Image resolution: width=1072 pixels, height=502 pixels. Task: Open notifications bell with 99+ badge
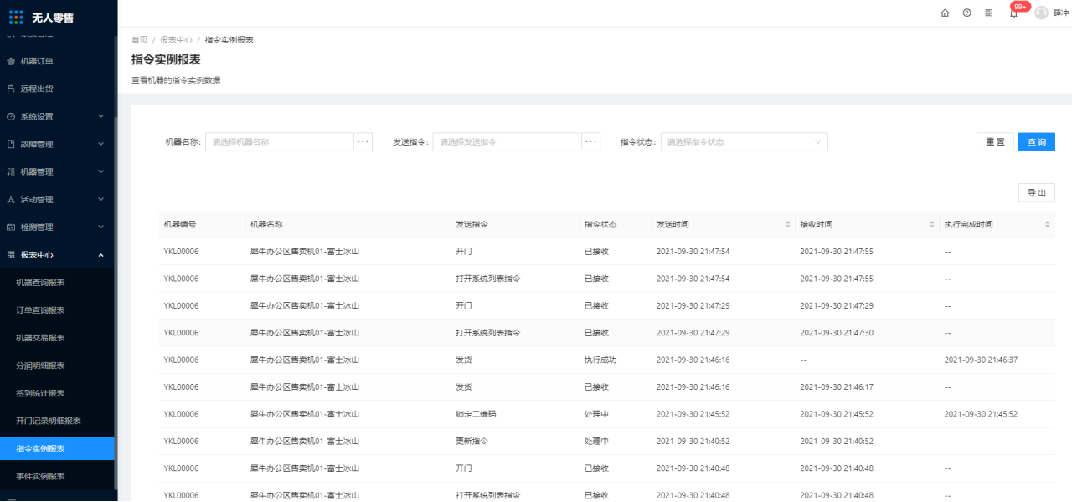coord(1014,12)
